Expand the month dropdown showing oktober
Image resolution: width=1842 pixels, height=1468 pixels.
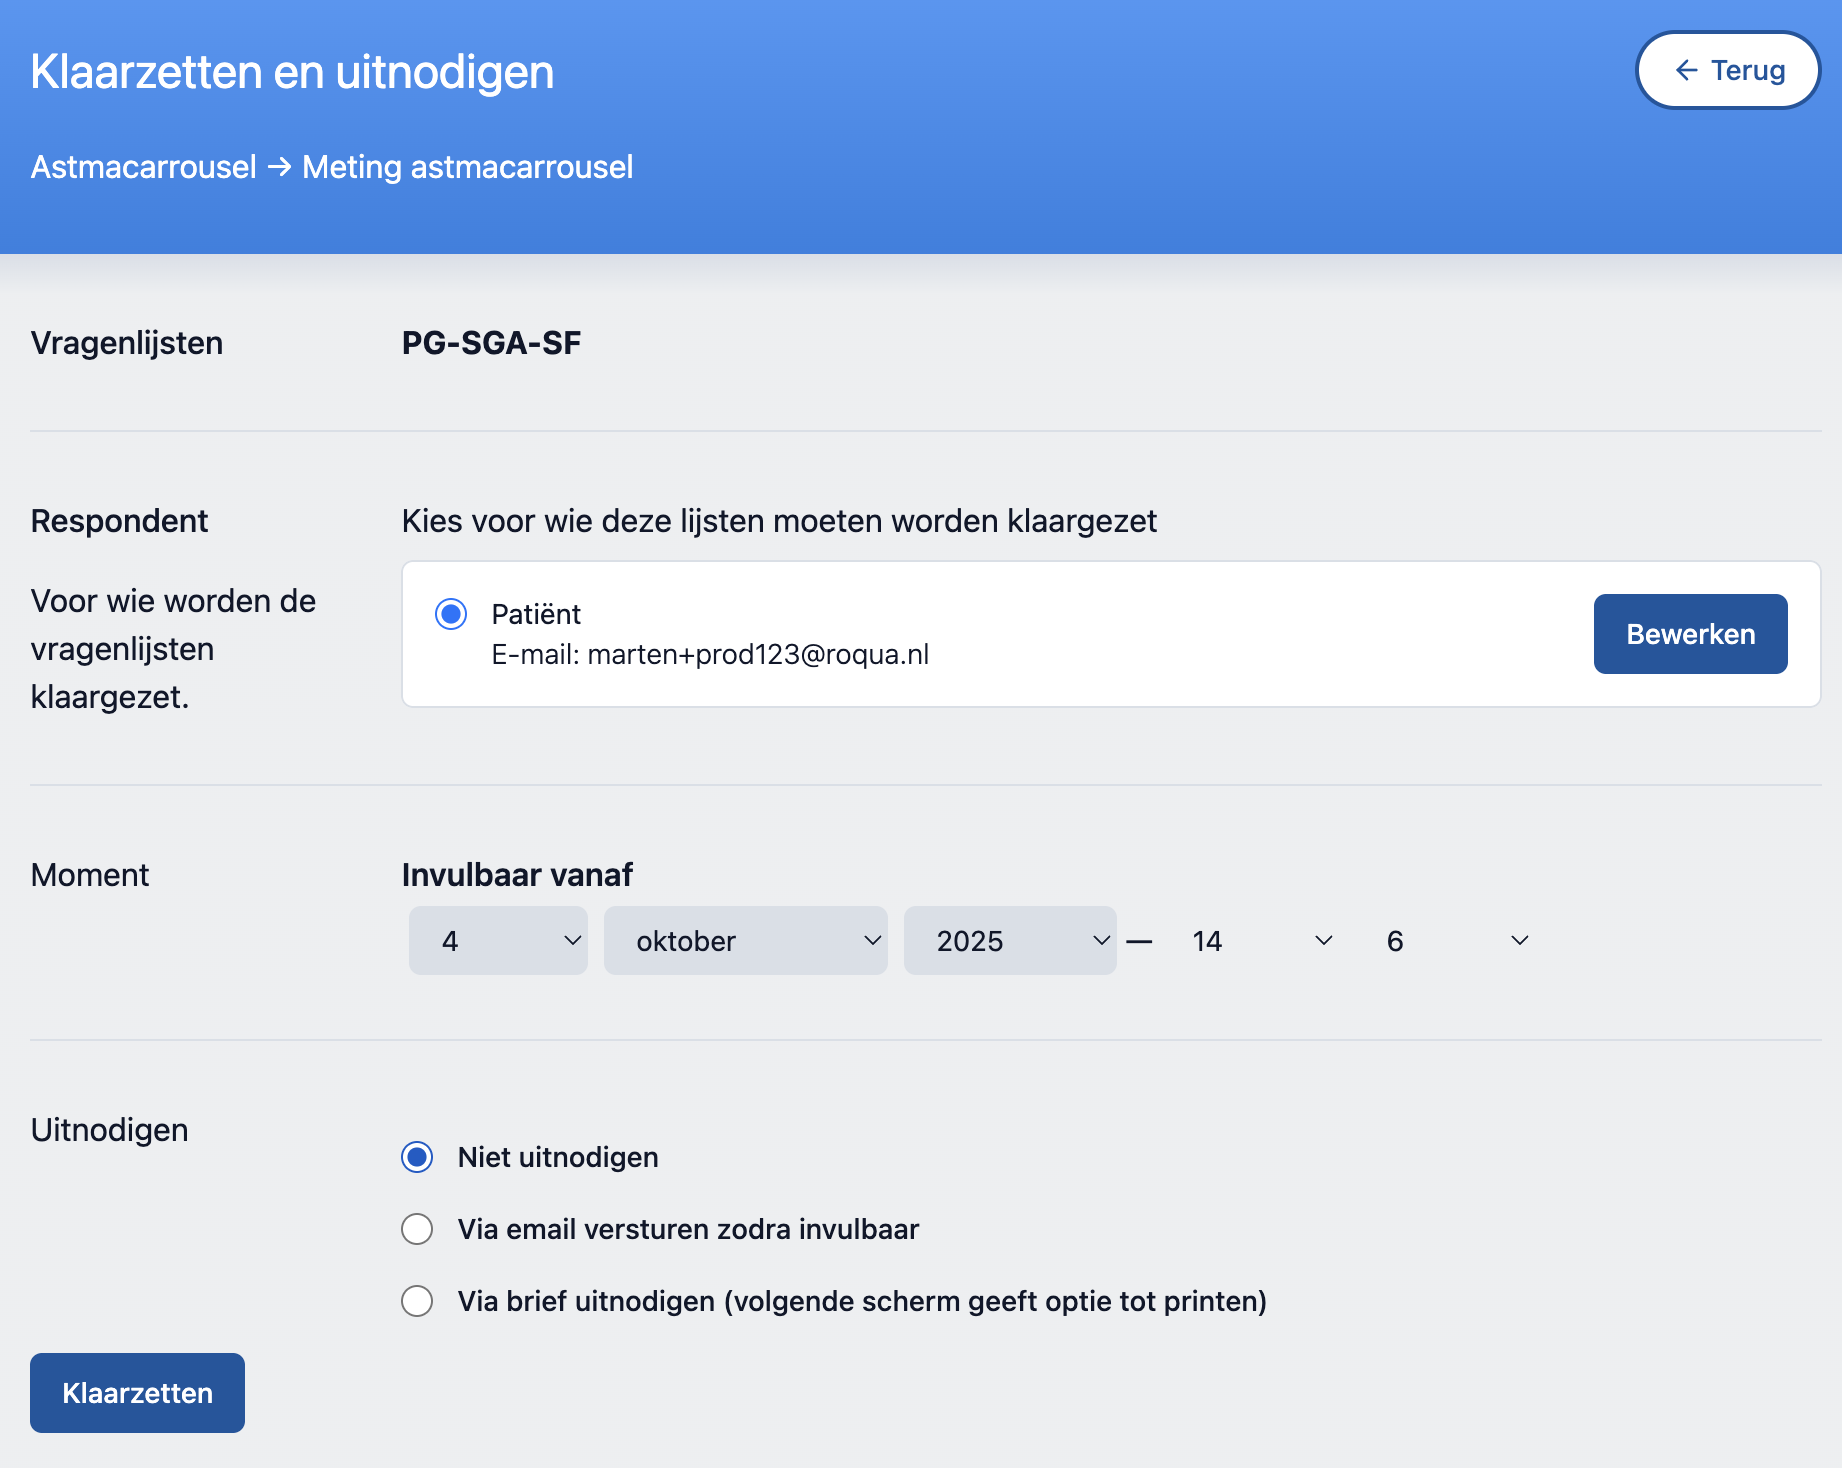coord(745,940)
